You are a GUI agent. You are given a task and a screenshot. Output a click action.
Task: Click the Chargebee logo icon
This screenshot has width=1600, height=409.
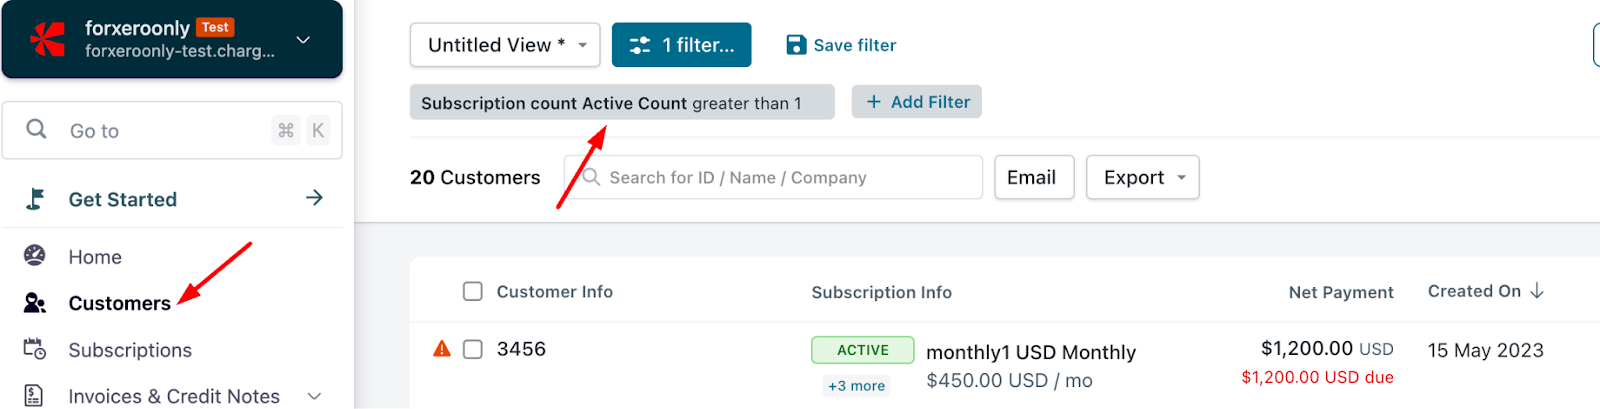pyautogui.click(x=47, y=39)
